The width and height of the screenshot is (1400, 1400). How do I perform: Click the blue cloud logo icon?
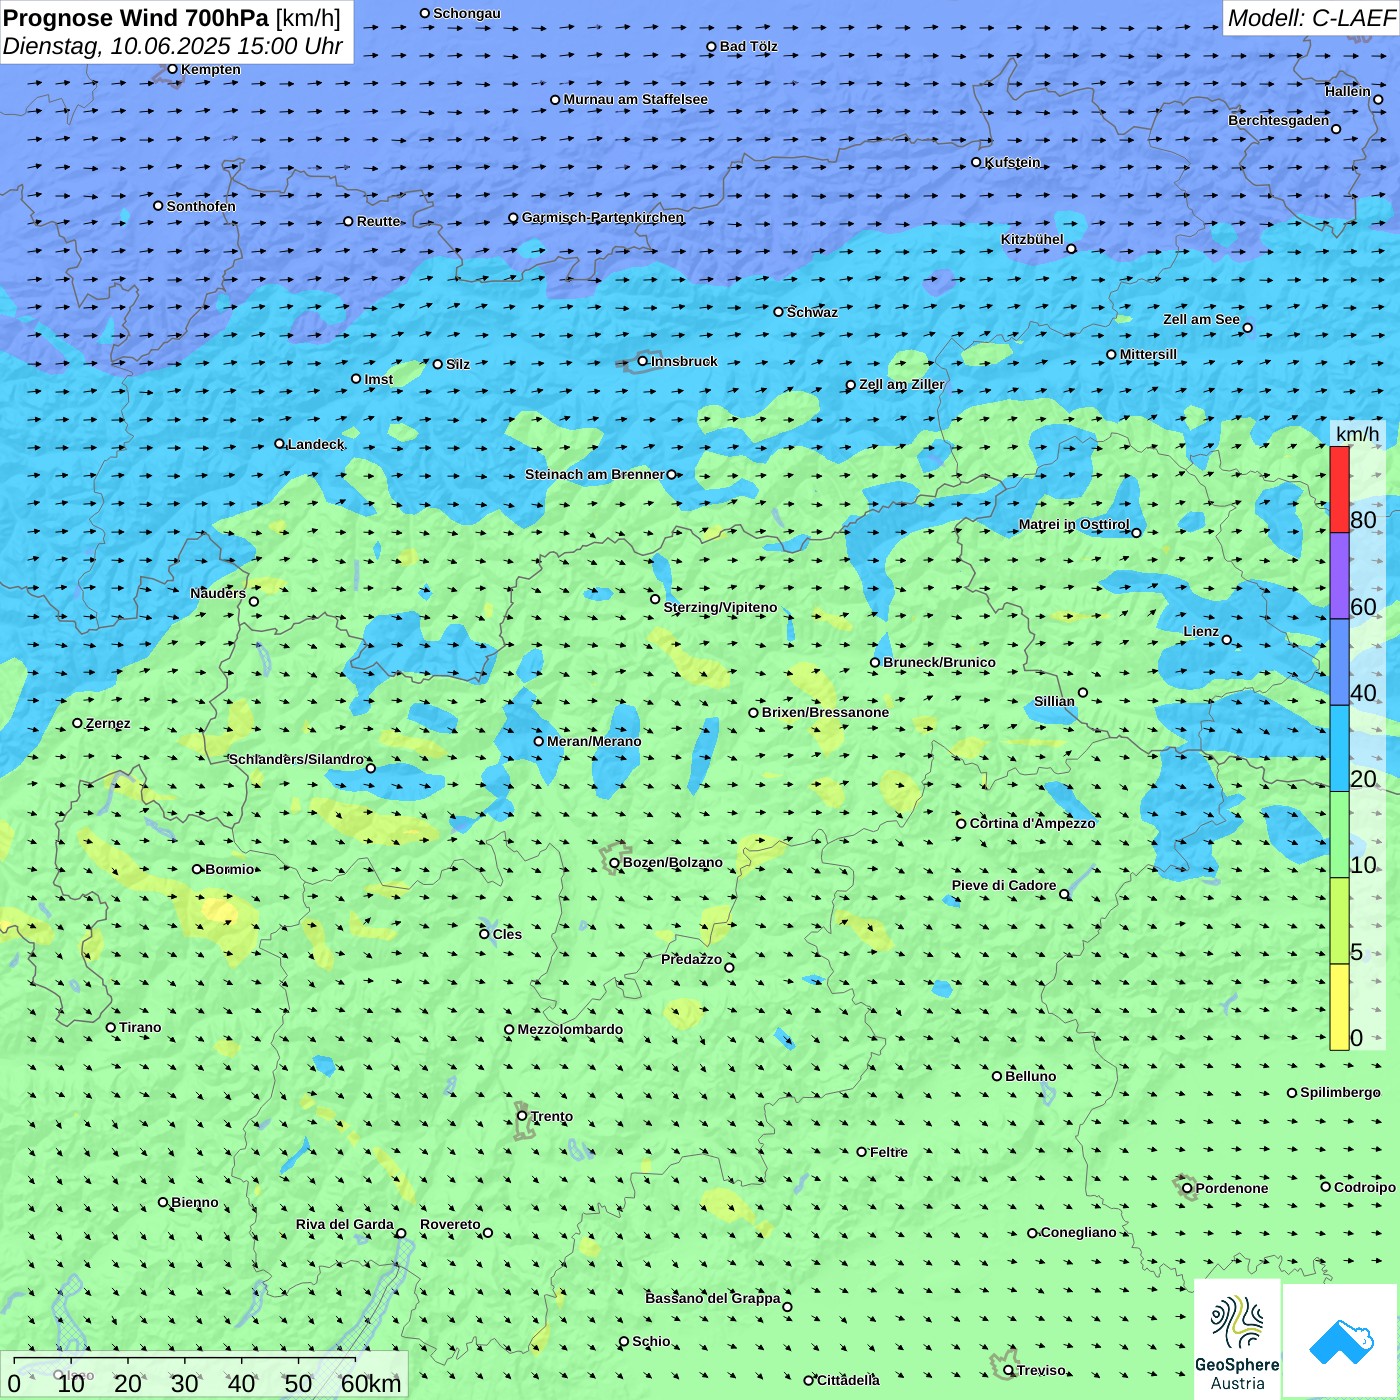pyautogui.click(x=1341, y=1341)
